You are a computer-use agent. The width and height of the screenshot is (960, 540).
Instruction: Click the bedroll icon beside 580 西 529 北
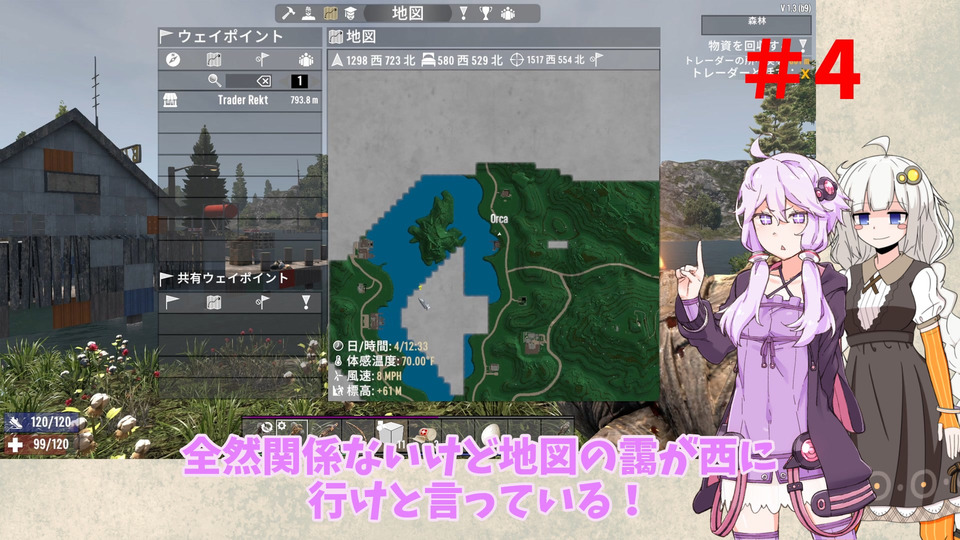429,59
